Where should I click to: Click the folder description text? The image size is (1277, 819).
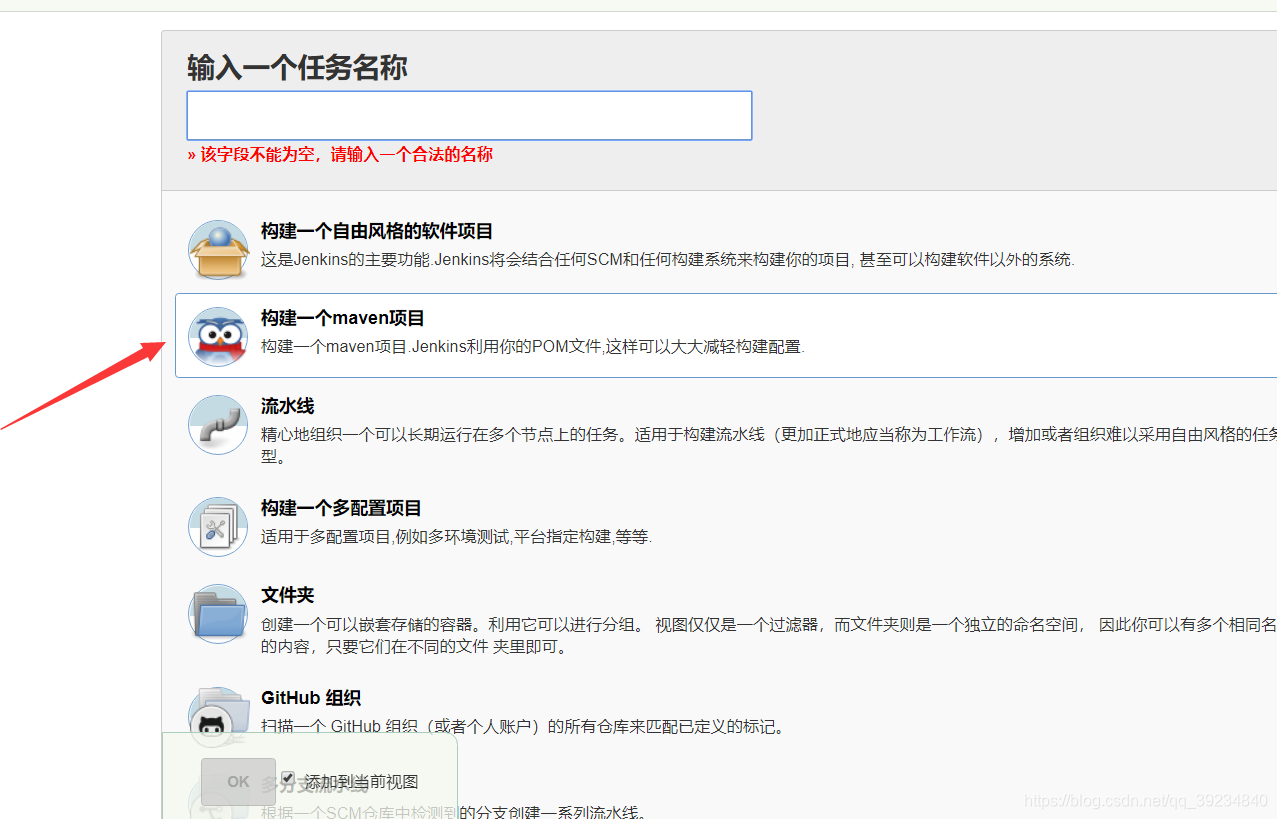(x=769, y=635)
